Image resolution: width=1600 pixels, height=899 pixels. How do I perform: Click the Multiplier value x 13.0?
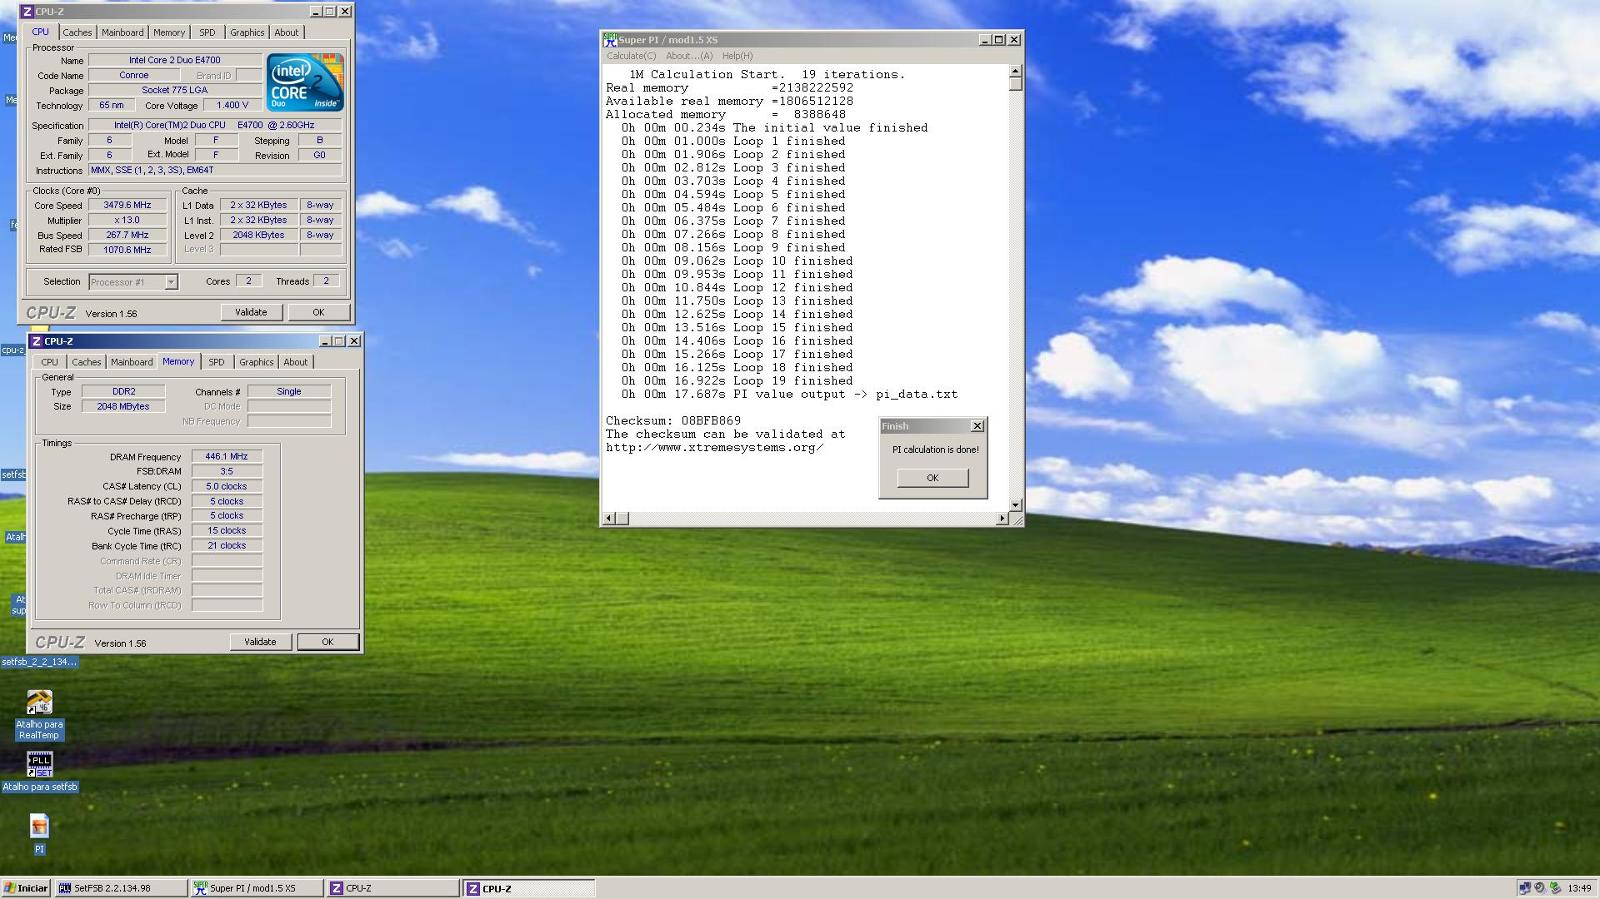point(127,220)
